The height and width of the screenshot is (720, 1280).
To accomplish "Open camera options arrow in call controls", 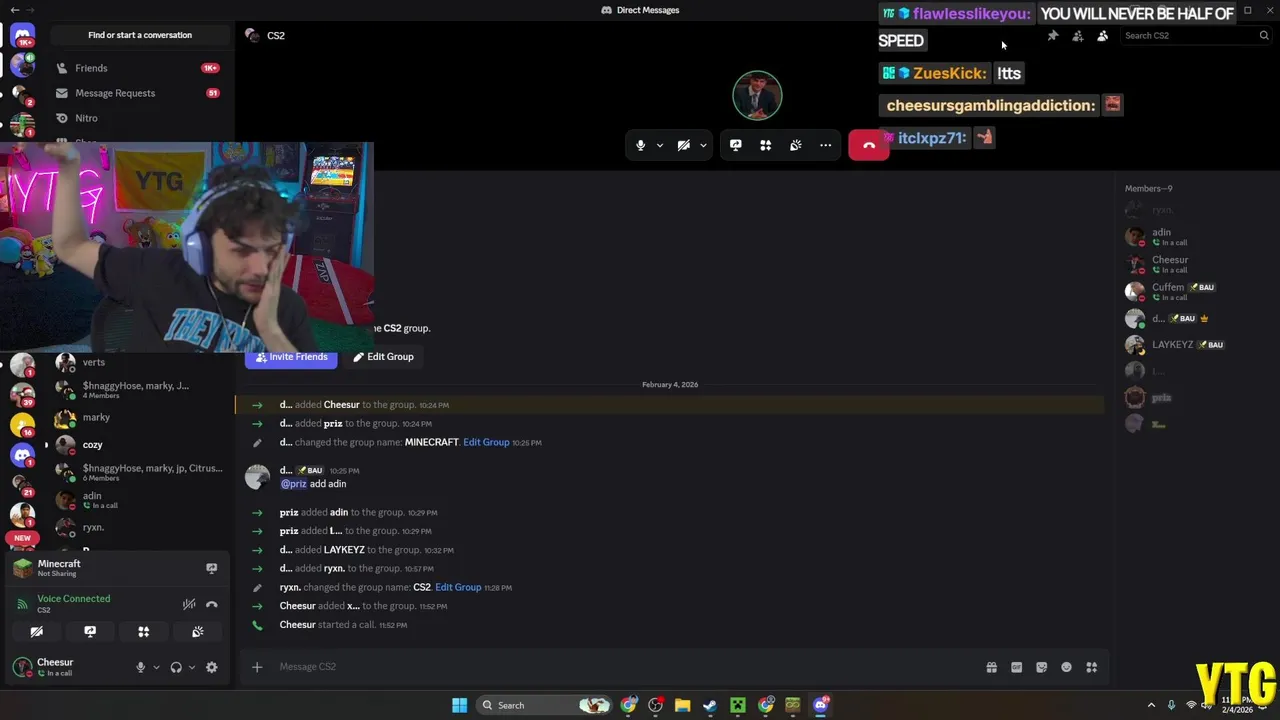I will pyautogui.click(x=703, y=146).
